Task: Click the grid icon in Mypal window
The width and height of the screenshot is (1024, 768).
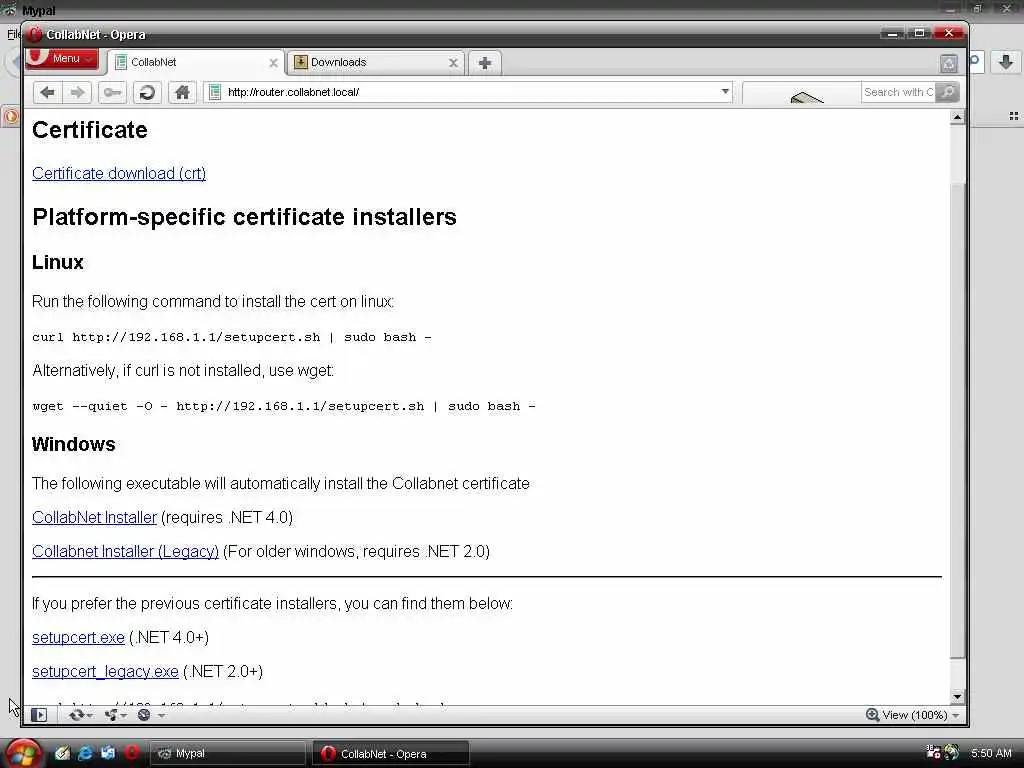Action: pos(1014,116)
